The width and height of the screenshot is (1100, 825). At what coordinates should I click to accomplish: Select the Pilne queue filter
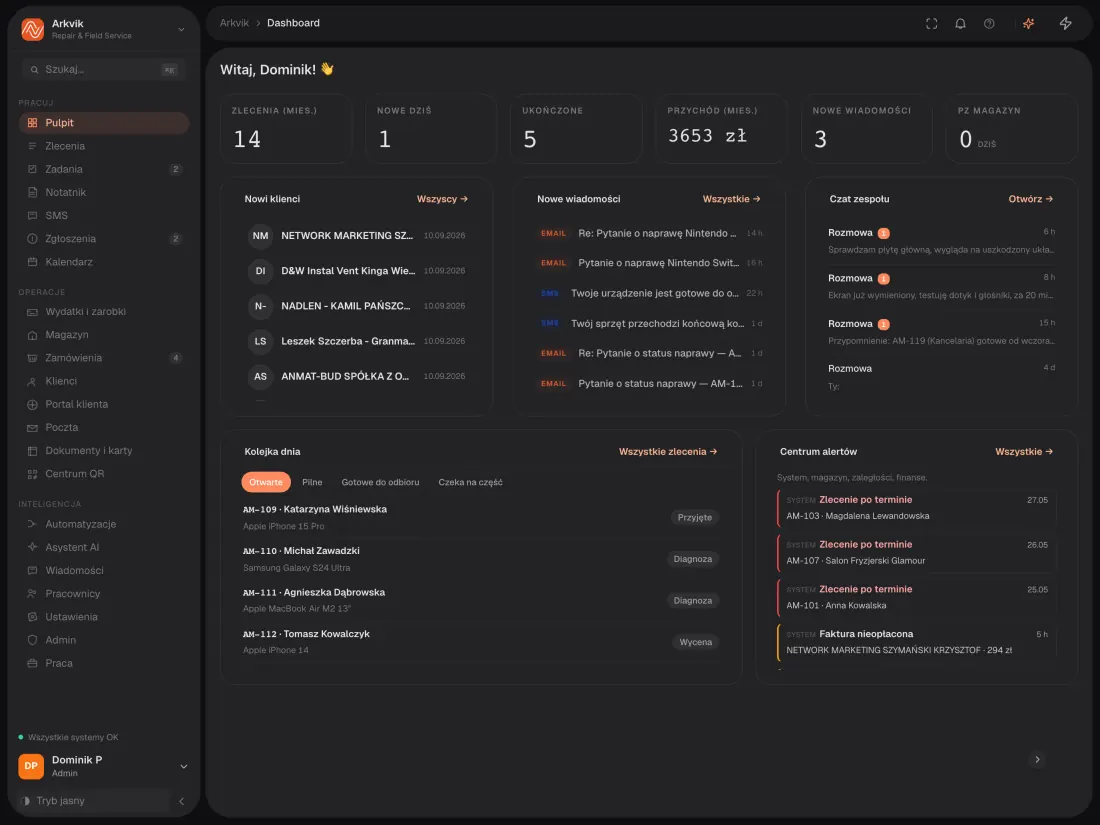pos(312,482)
